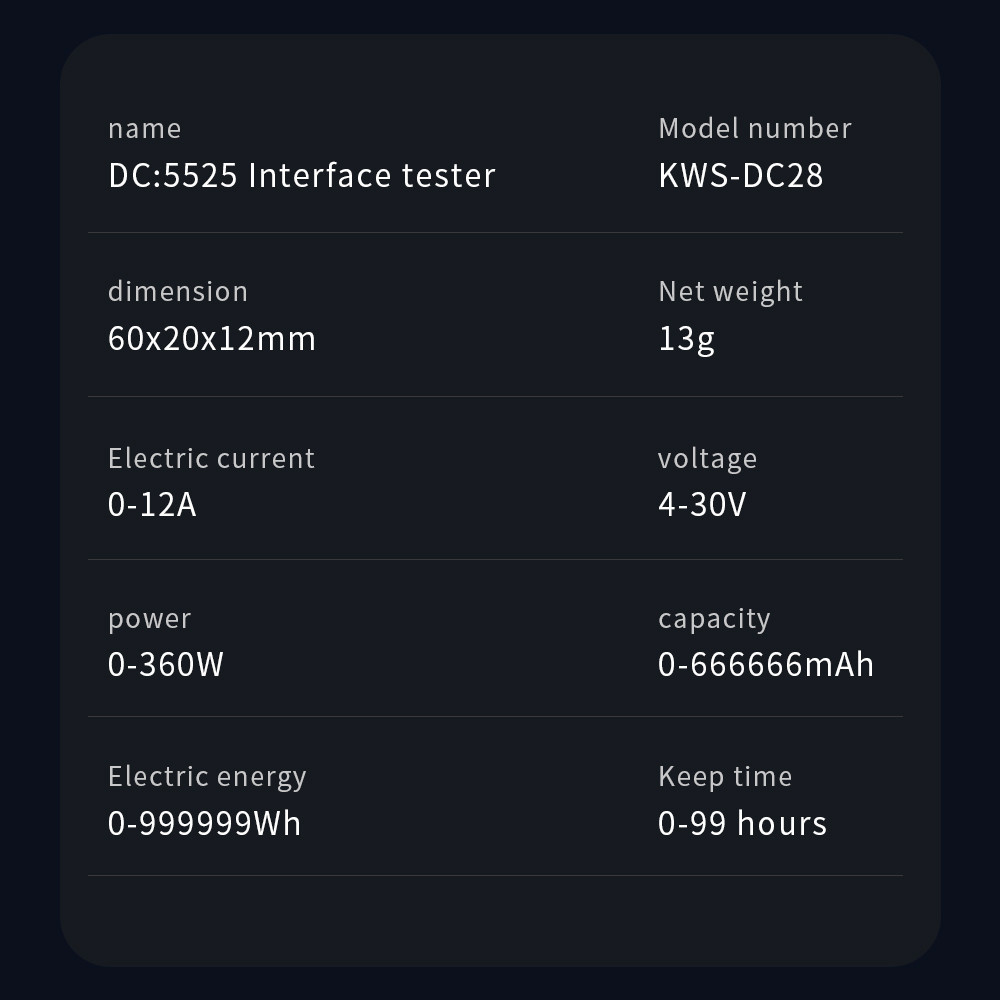Image resolution: width=1000 pixels, height=1000 pixels.
Task: Click the 'Model number' label
Action: (x=755, y=129)
